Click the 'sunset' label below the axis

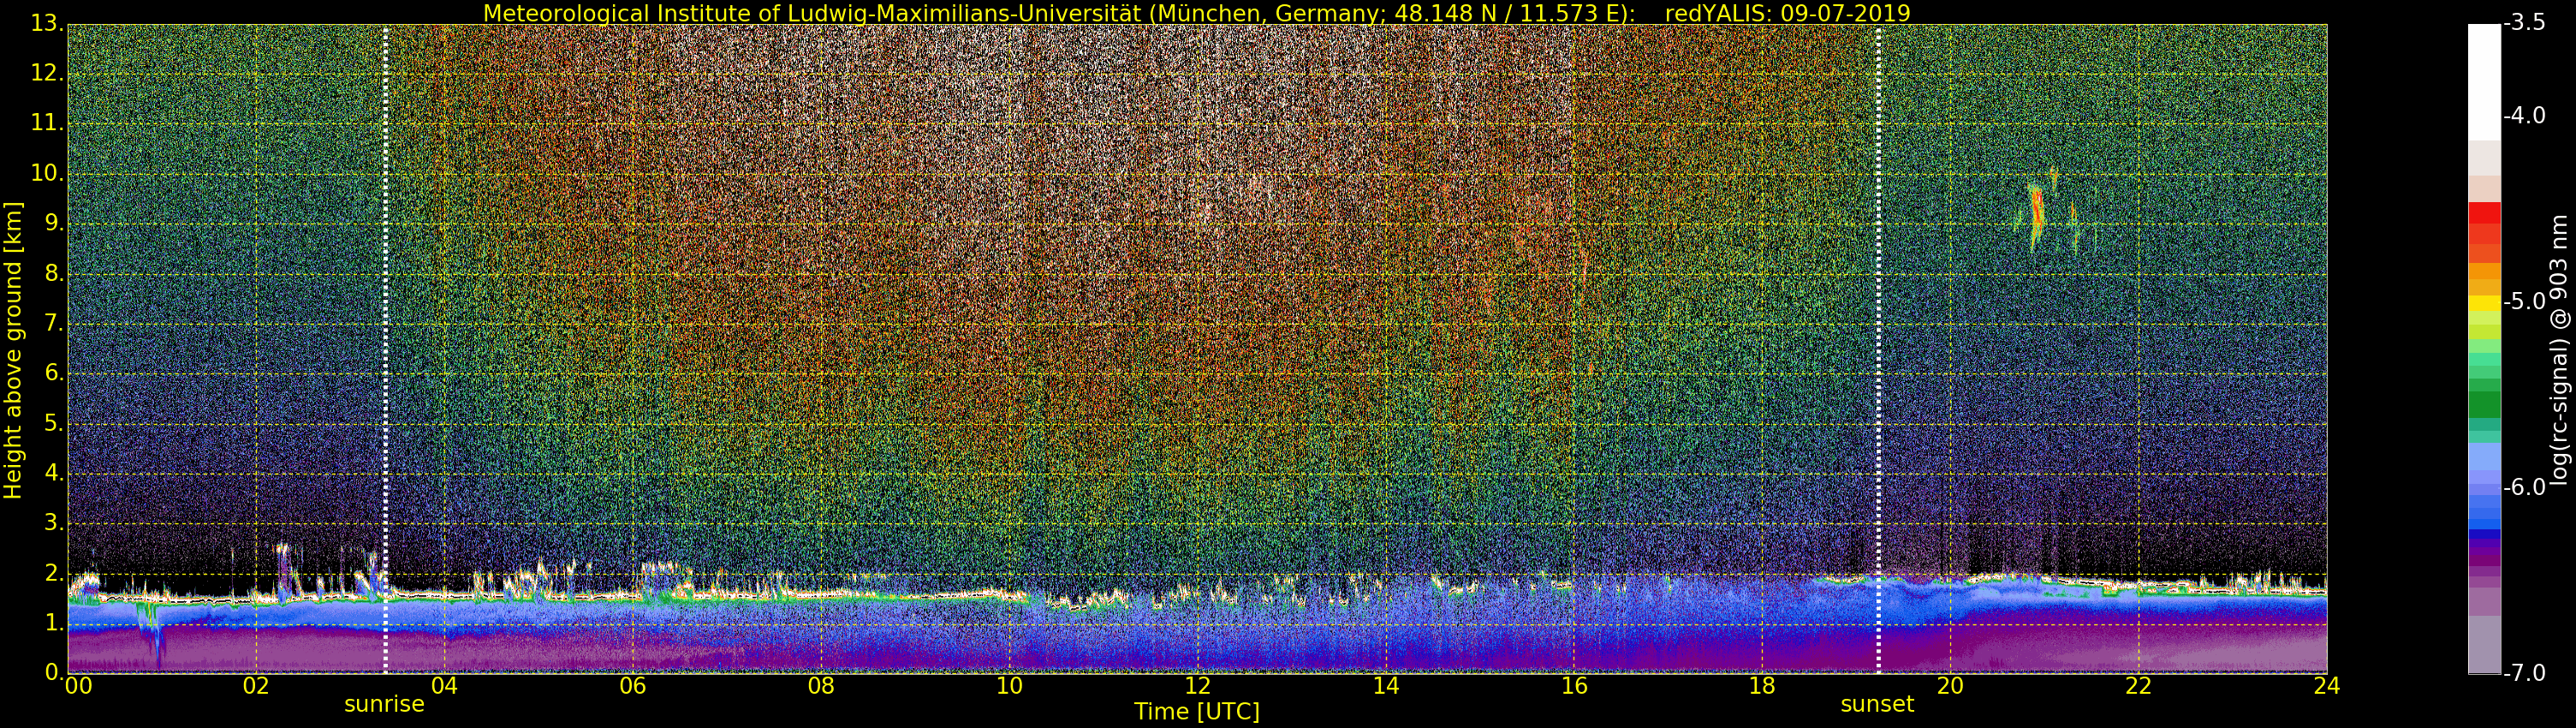(1877, 704)
